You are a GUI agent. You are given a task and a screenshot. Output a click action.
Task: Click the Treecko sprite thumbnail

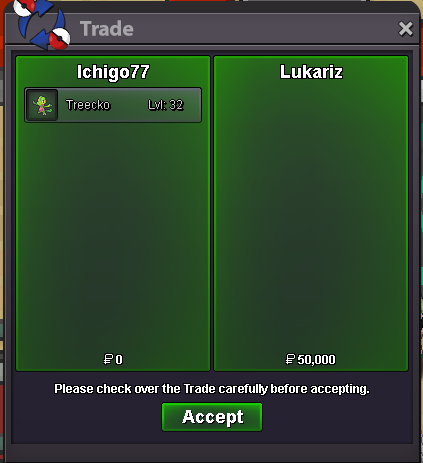[x=42, y=105]
